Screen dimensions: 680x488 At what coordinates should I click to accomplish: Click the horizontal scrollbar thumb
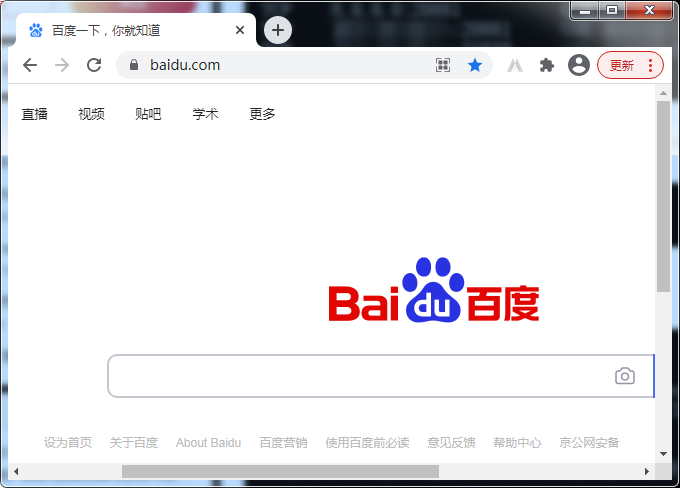280,471
